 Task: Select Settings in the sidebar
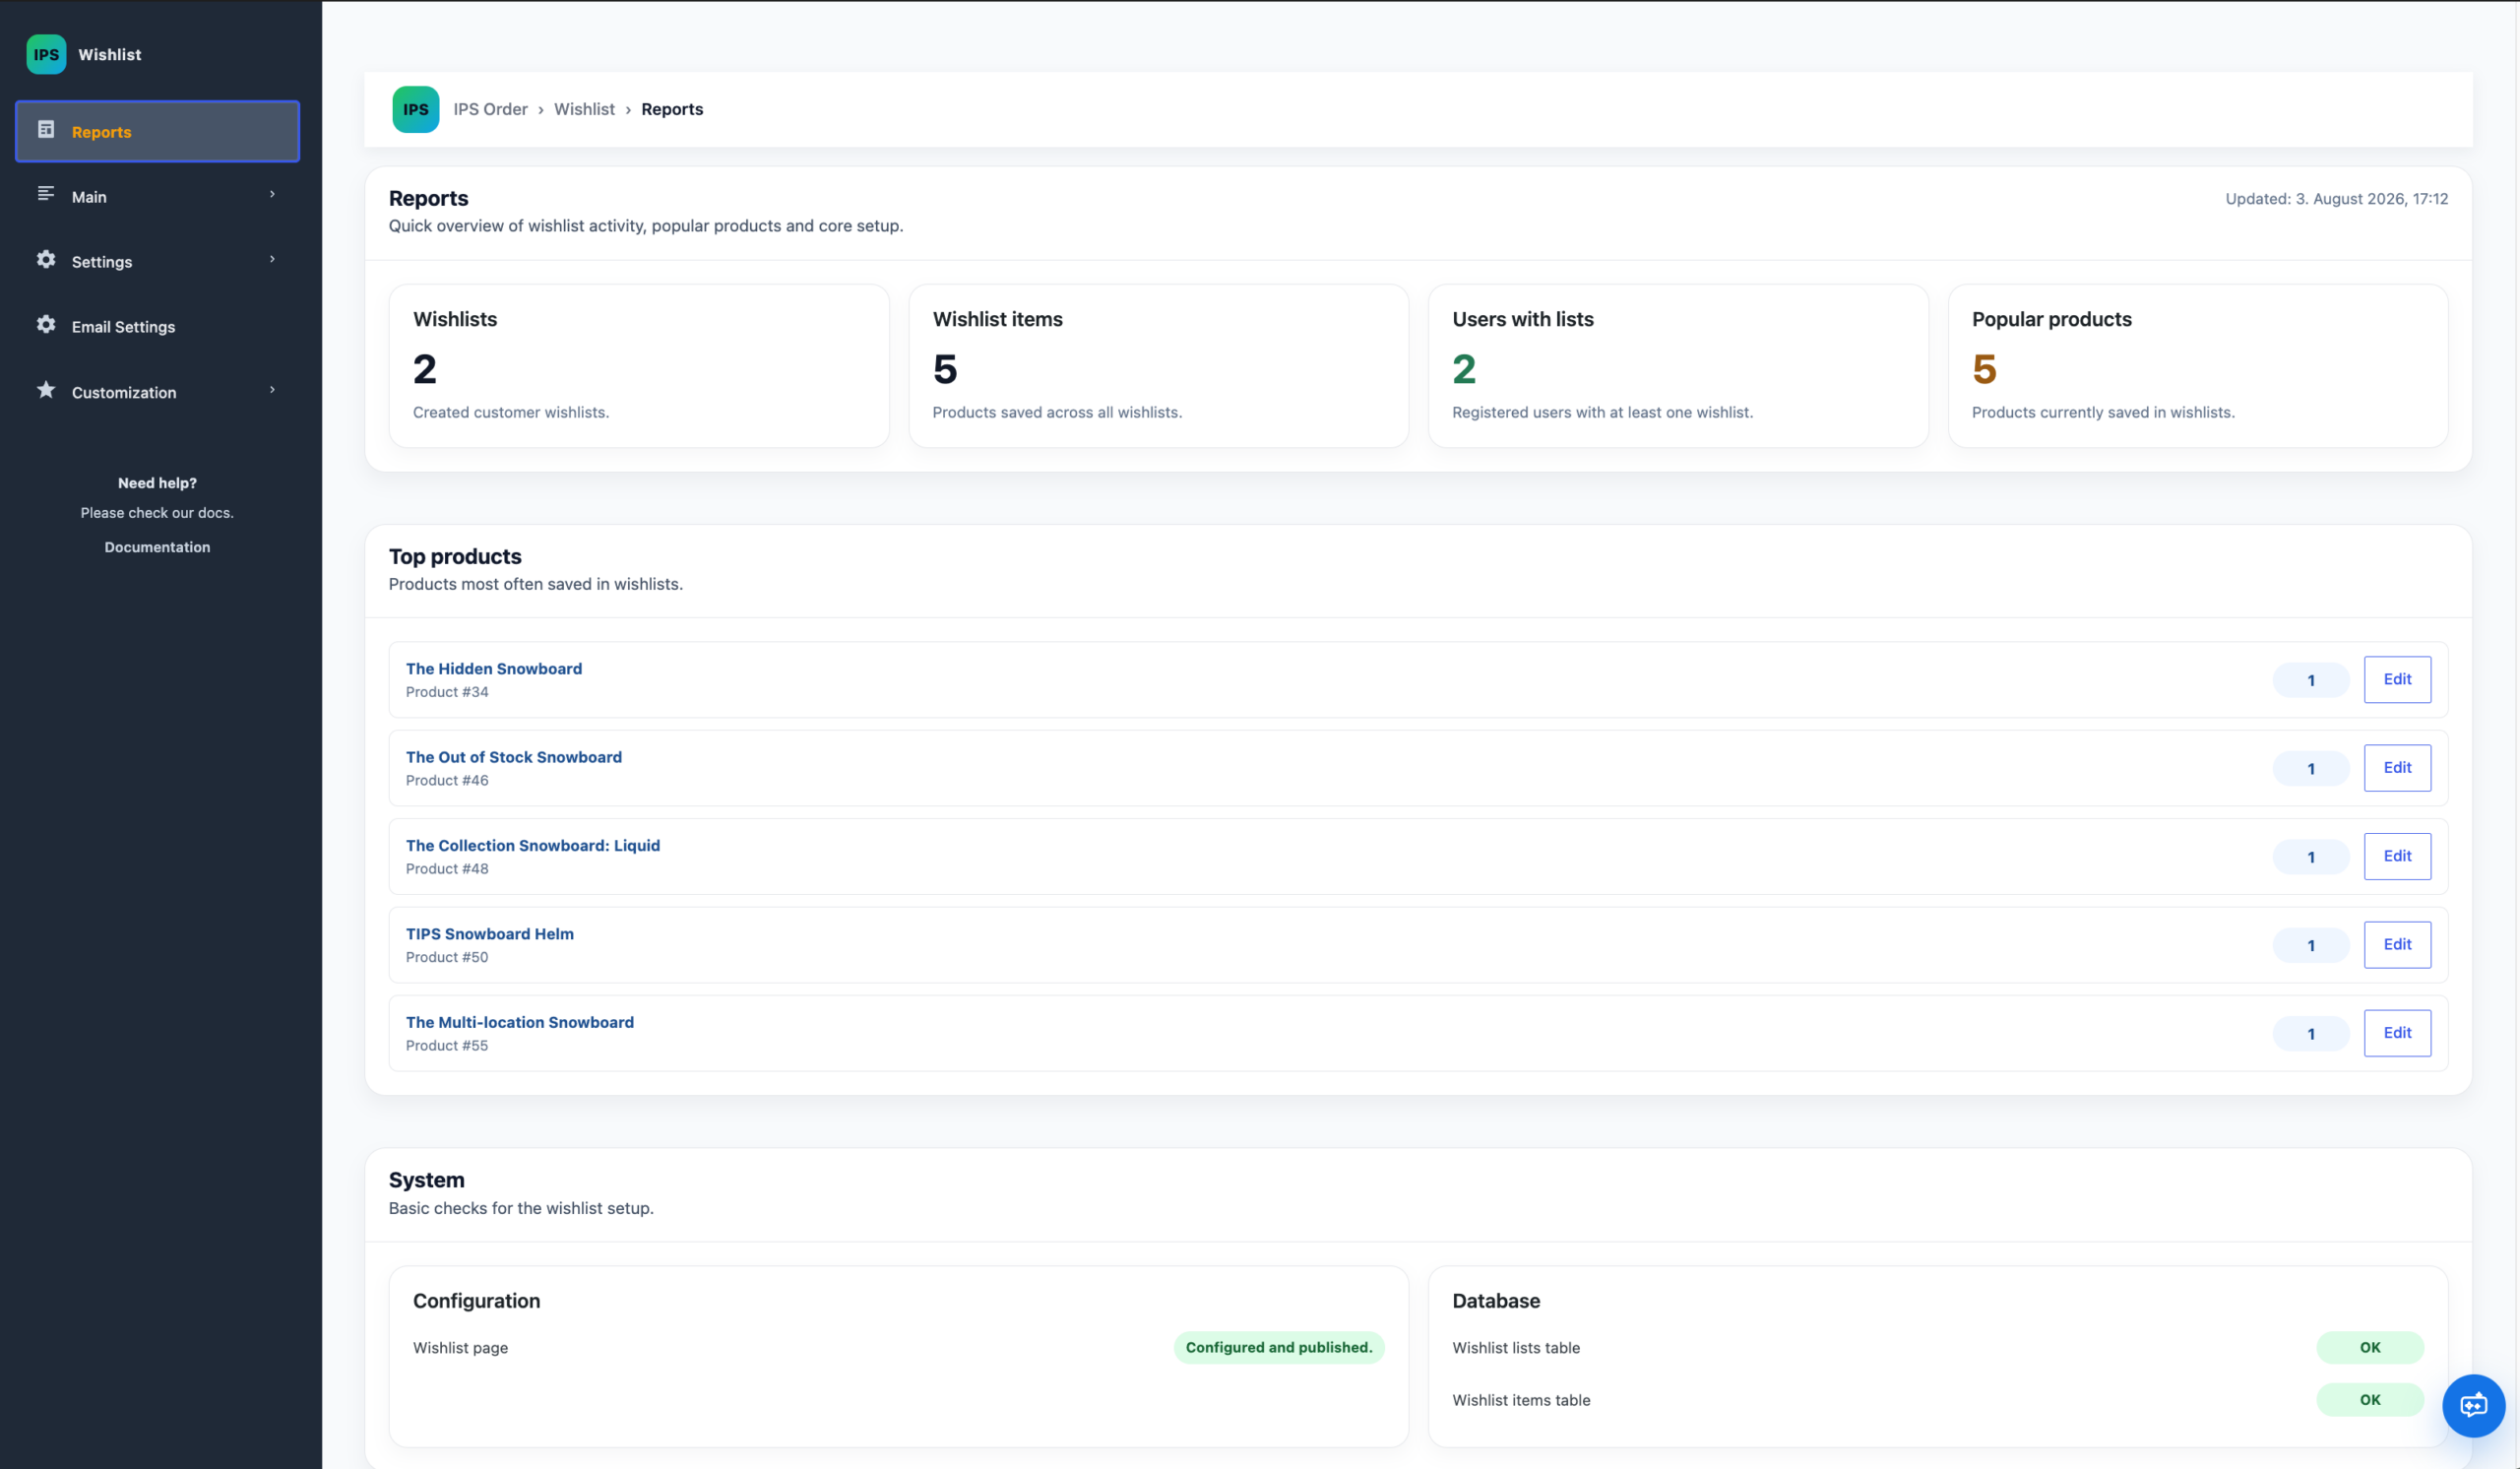(x=157, y=261)
